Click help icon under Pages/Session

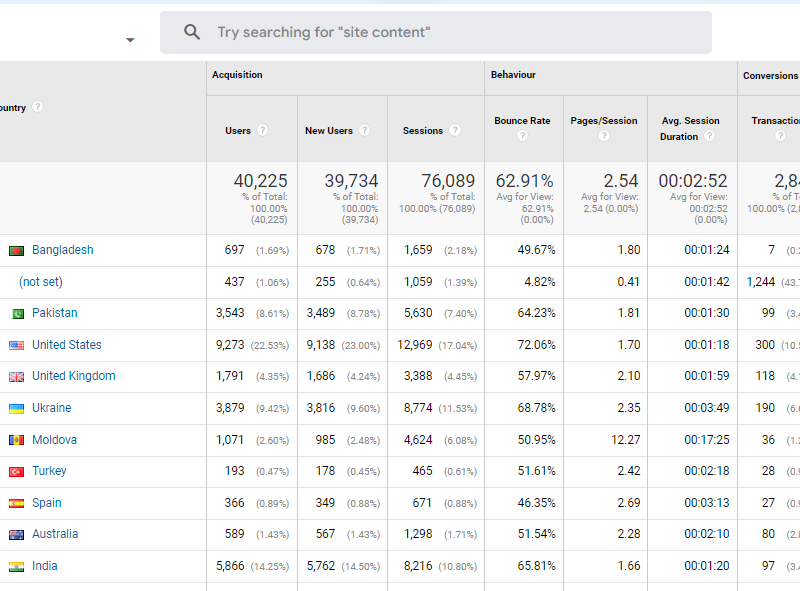click(604, 136)
